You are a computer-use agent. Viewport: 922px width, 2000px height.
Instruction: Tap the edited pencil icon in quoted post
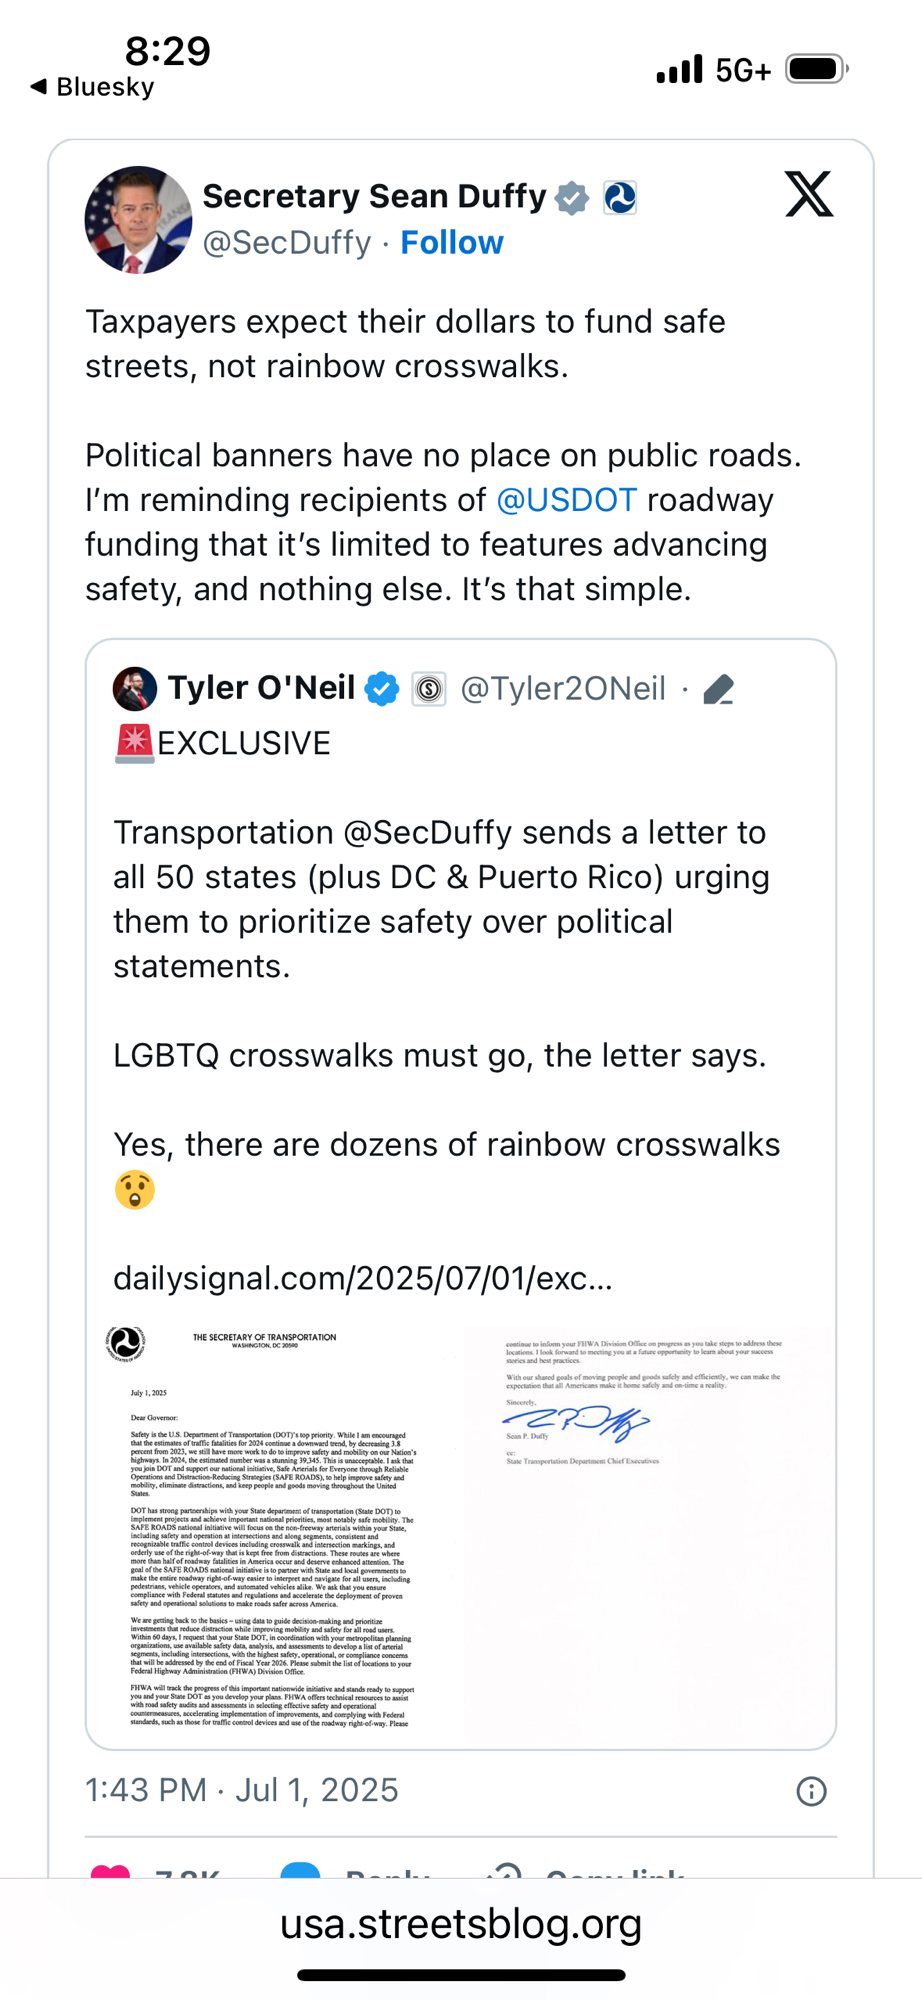click(x=719, y=689)
